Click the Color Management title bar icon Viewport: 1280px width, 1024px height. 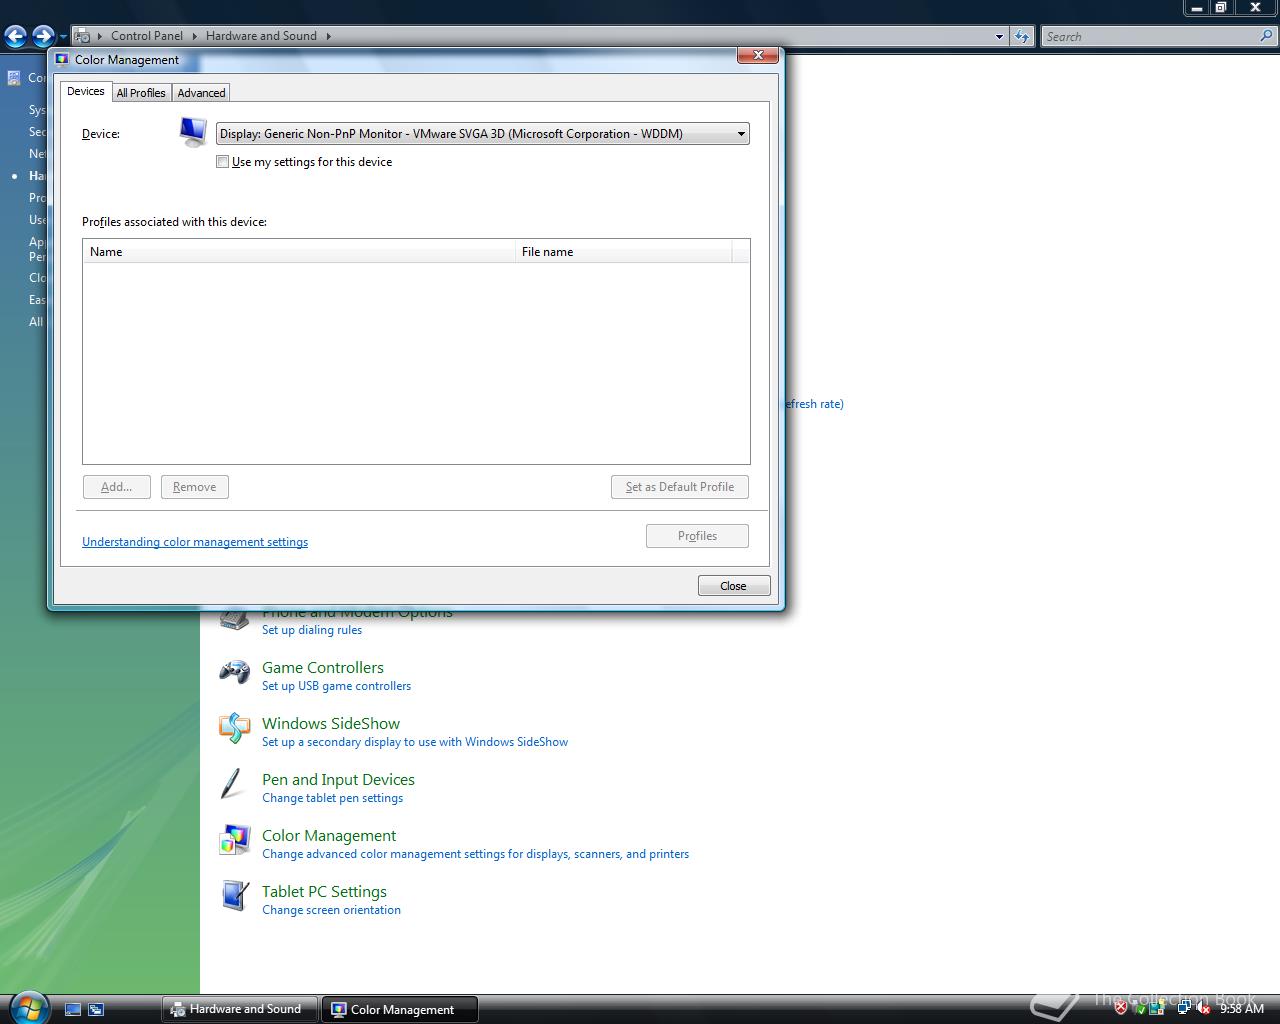[x=62, y=59]
